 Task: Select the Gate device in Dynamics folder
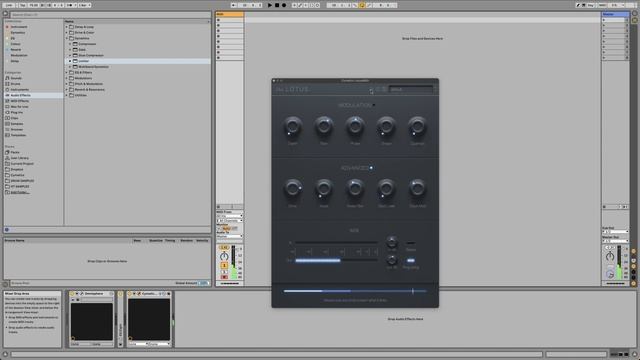point(82,49)
